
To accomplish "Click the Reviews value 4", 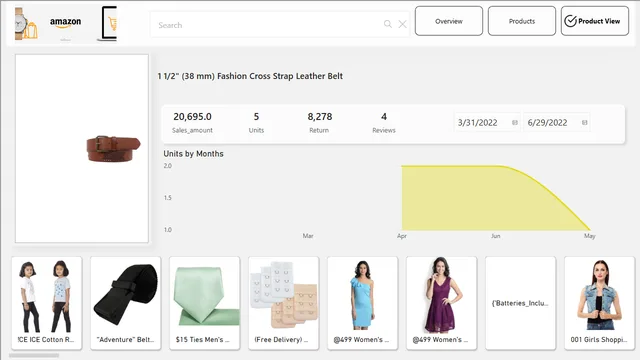I will click(x=384, y=117).
